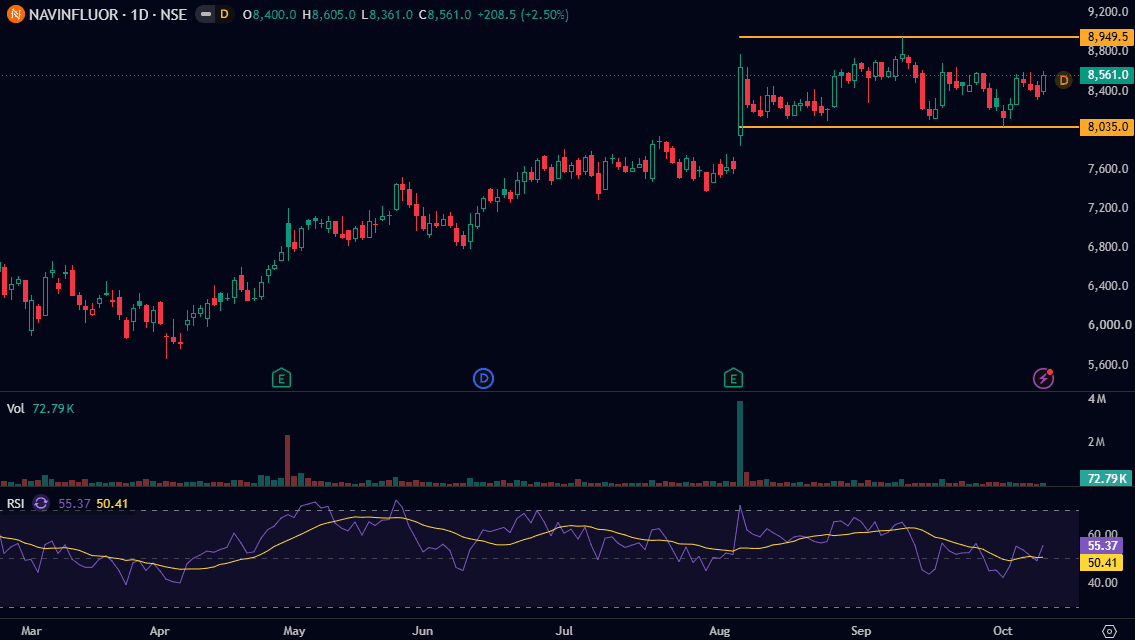Click the earnings E marker in early August
This screenshot has width=1135, height=640.
point(733,378)
